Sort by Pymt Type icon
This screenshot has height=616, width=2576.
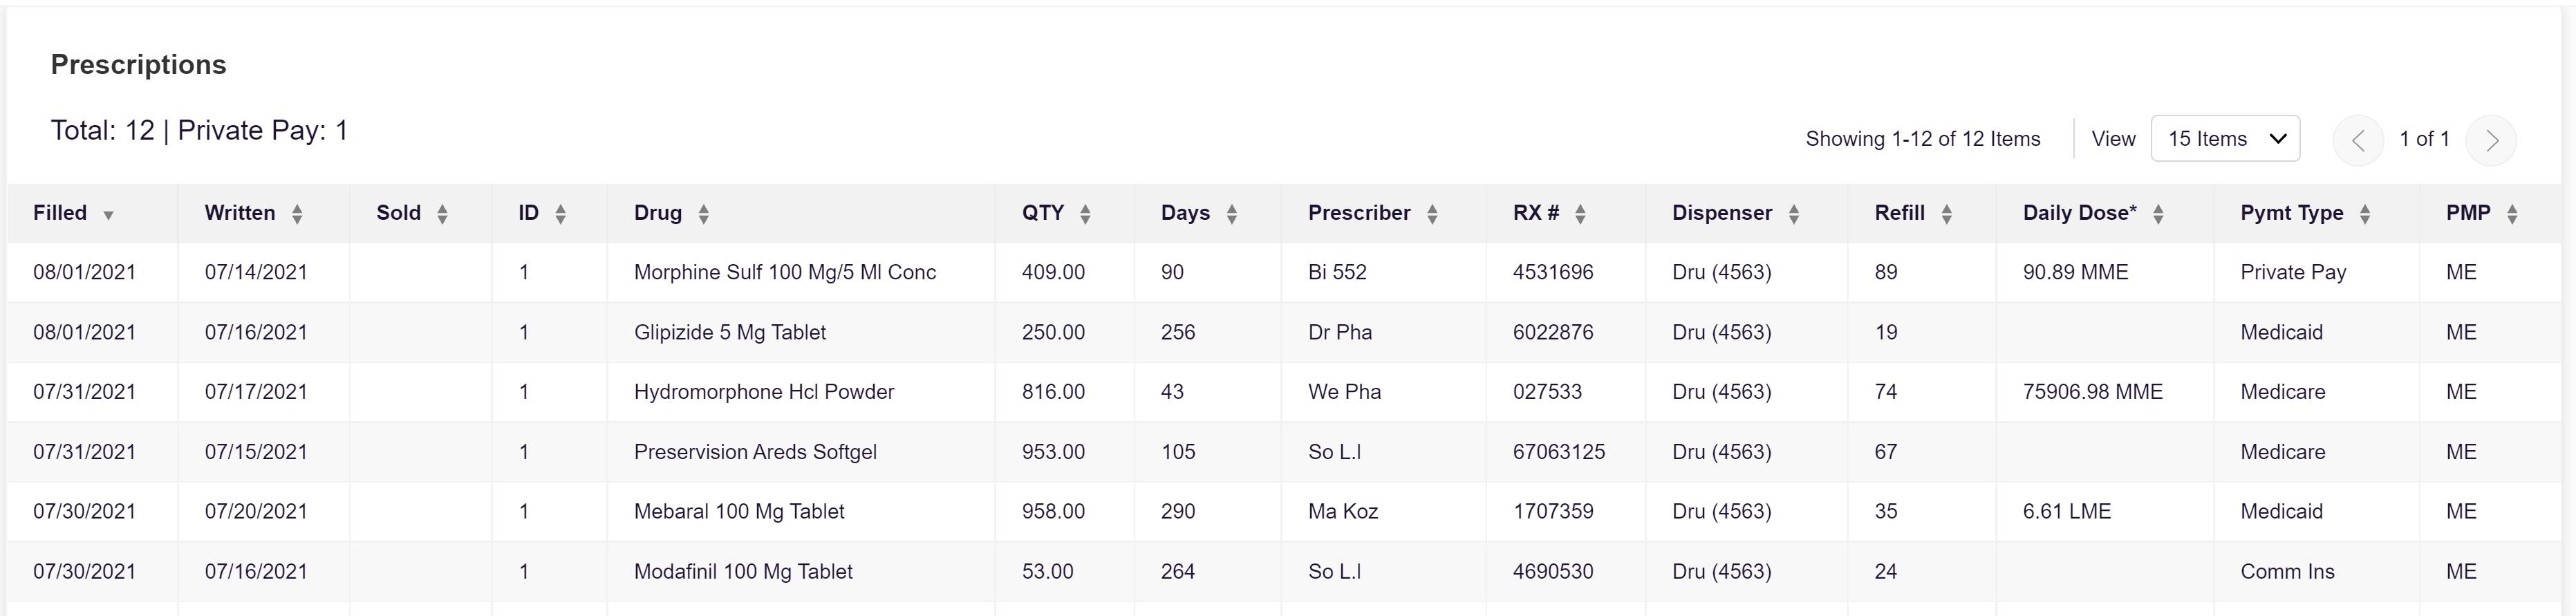click(2364, 214)
